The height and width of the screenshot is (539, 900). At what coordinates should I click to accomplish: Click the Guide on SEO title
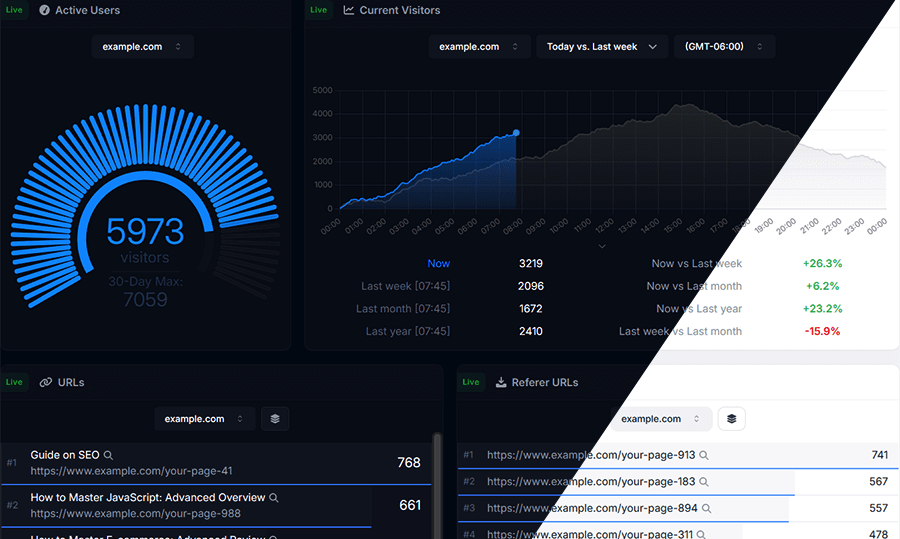[x=65, y=455]
